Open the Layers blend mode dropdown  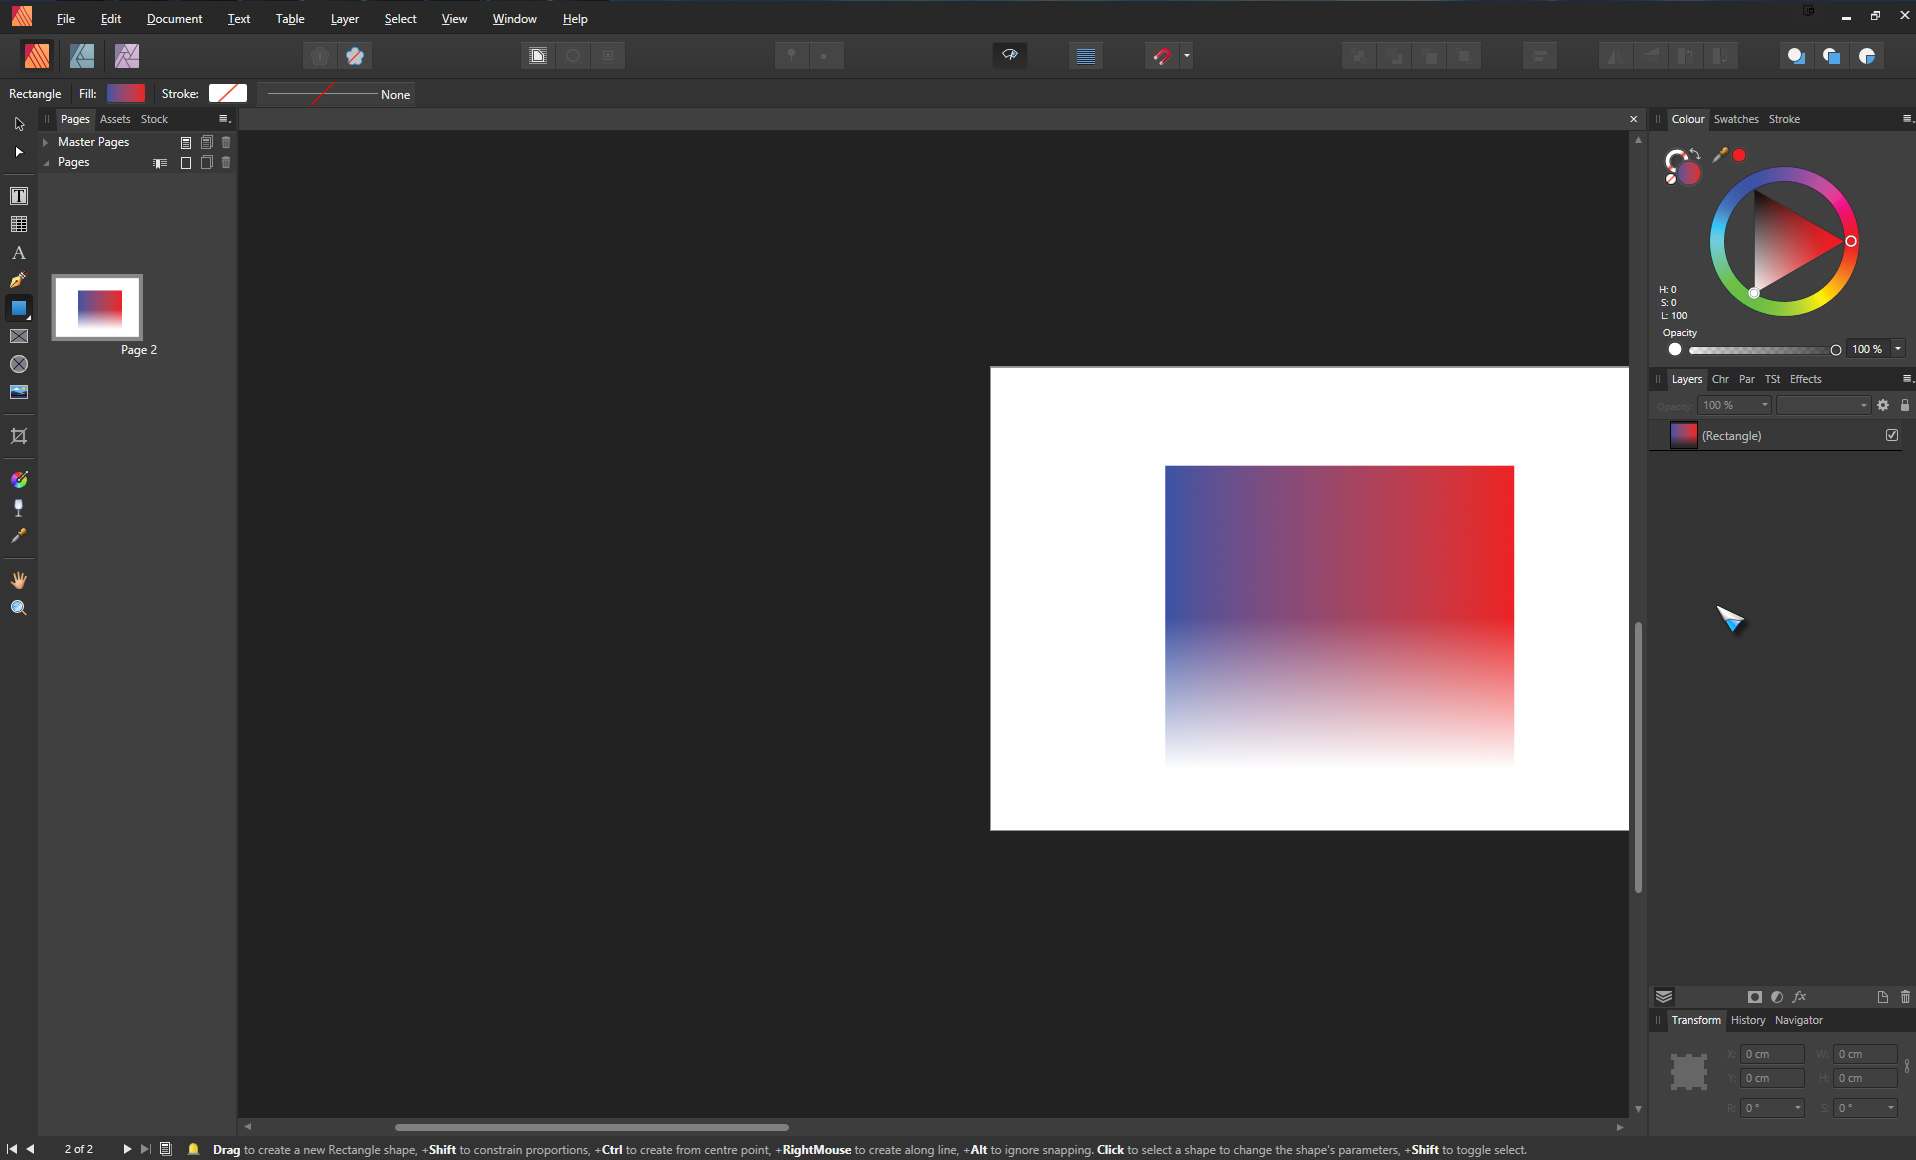[1824, 405]
